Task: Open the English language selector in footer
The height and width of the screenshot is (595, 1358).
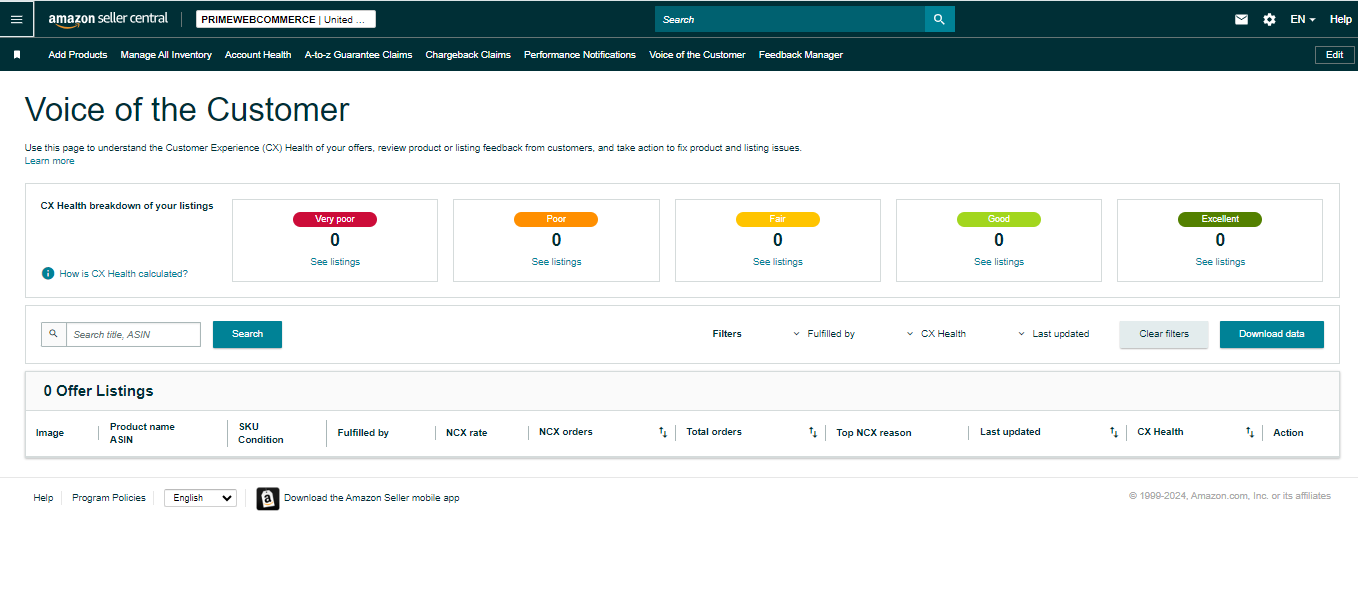Action: coord(201,498)
